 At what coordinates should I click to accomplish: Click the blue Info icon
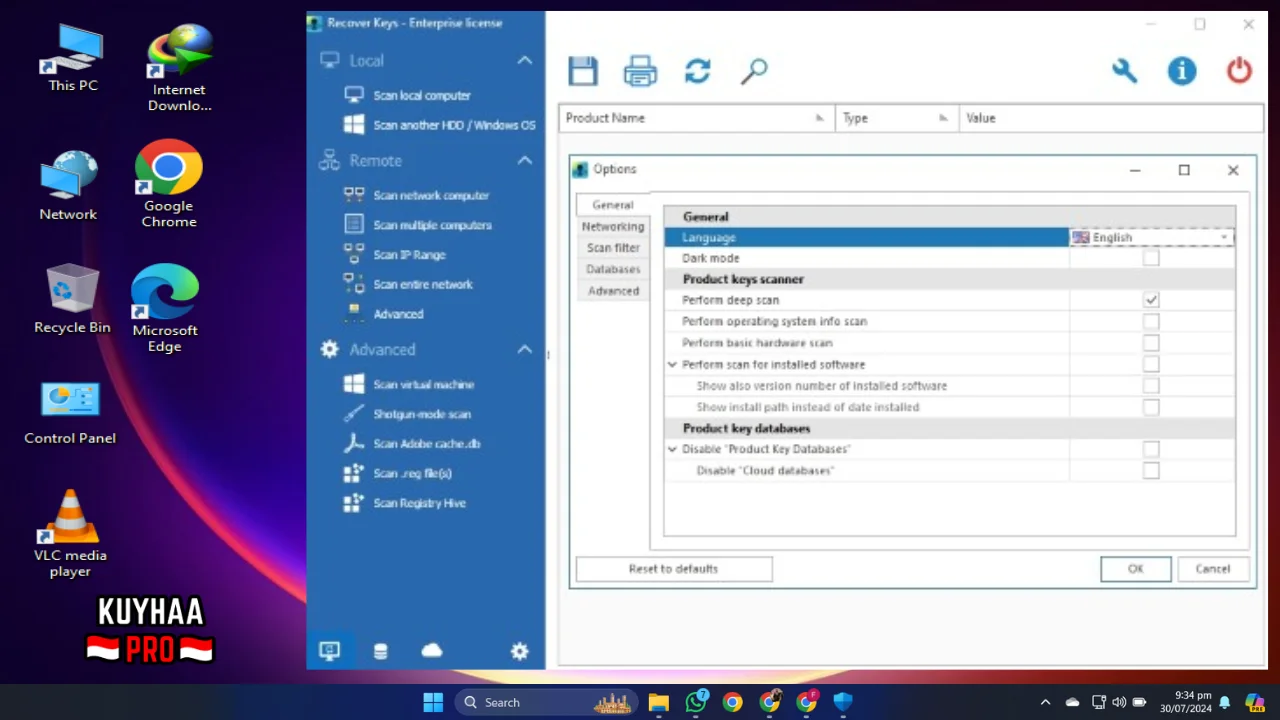(x=1182, y=71)
